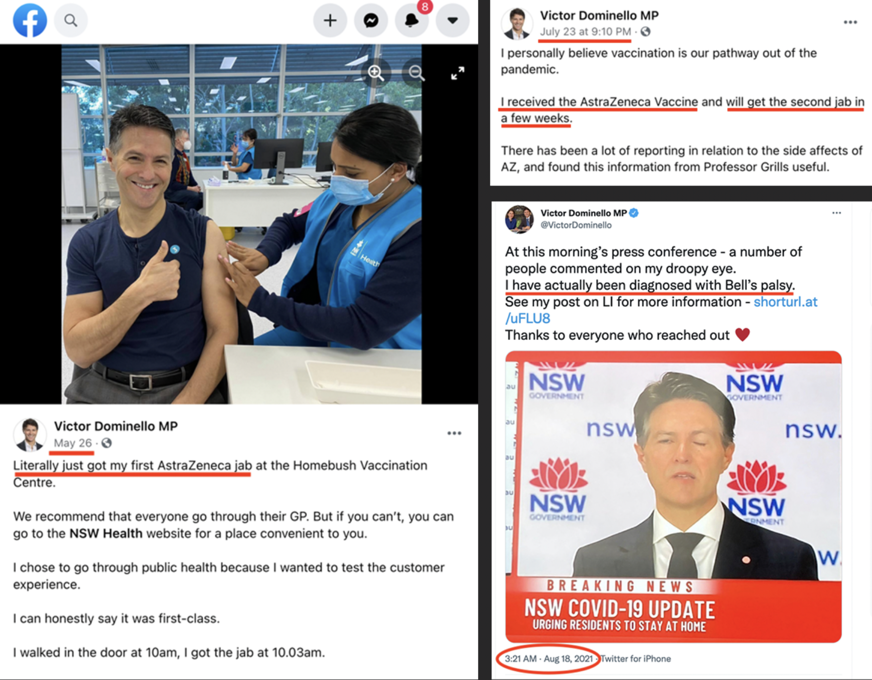Open the create plus button
The width and height of the screenshot is (872, 680).
click(x=330, y=21)
